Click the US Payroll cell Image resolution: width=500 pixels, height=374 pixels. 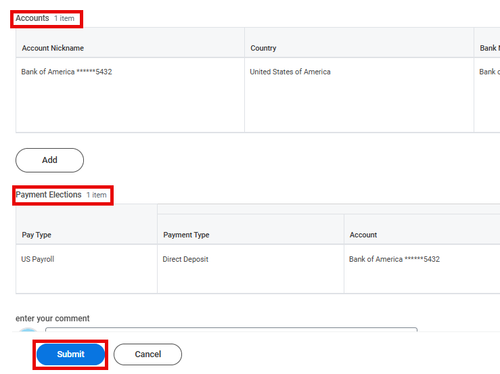(38, 259)
